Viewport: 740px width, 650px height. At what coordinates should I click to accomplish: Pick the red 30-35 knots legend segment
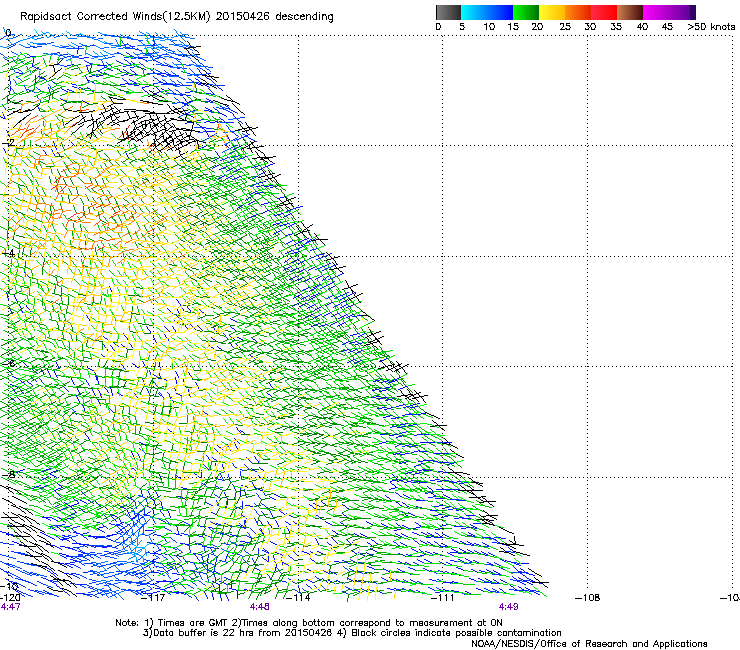coord(604,12)
